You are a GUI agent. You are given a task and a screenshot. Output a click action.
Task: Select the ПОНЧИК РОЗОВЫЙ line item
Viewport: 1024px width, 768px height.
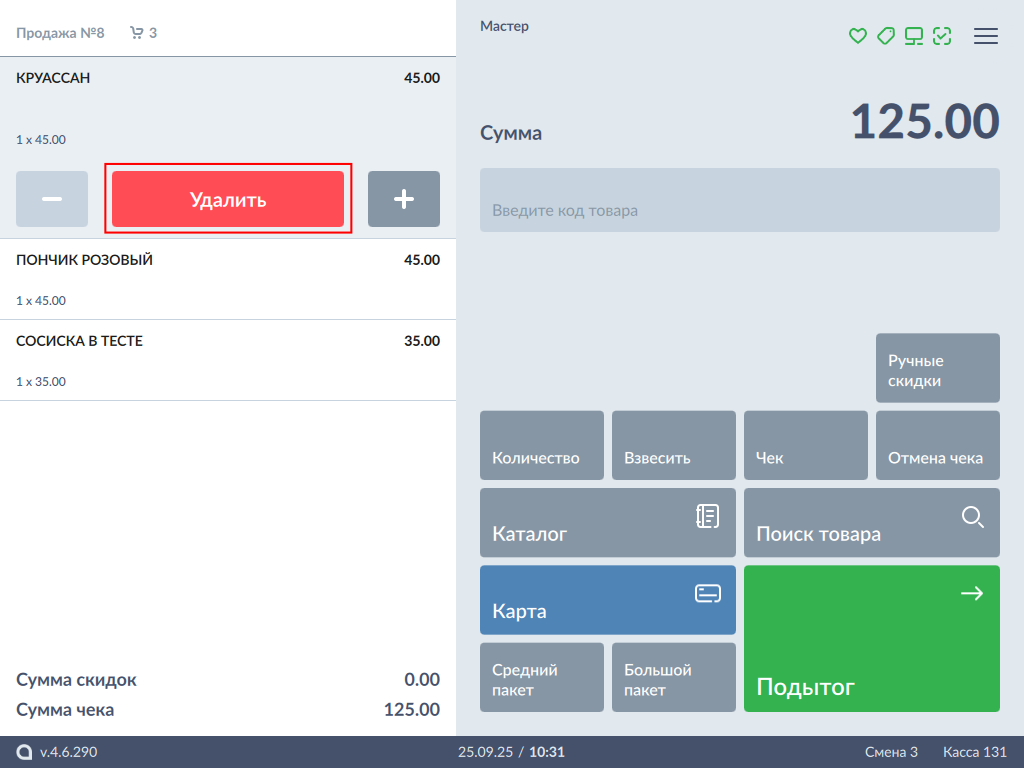(227, 279)
